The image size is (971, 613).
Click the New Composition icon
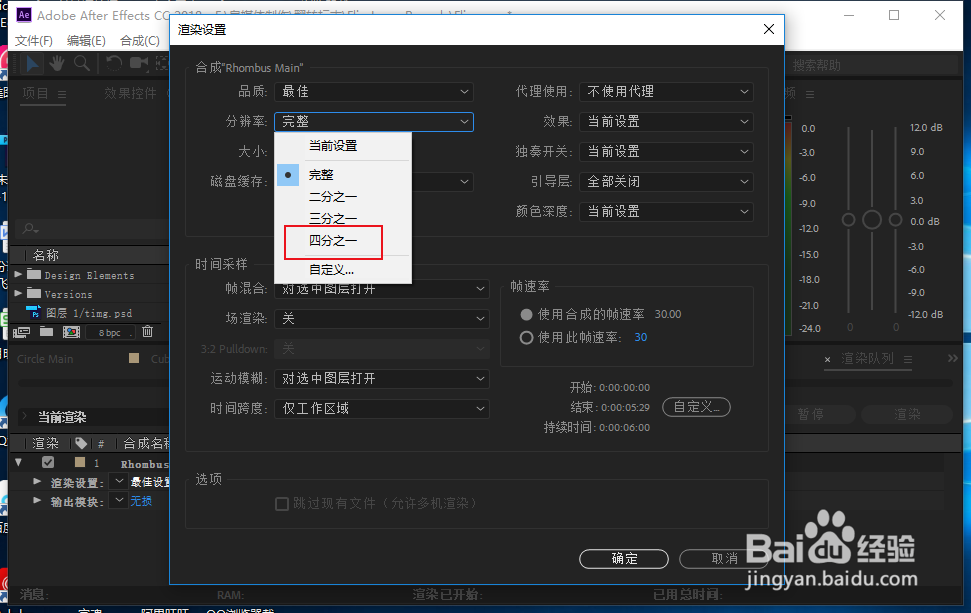pos(71,333)
